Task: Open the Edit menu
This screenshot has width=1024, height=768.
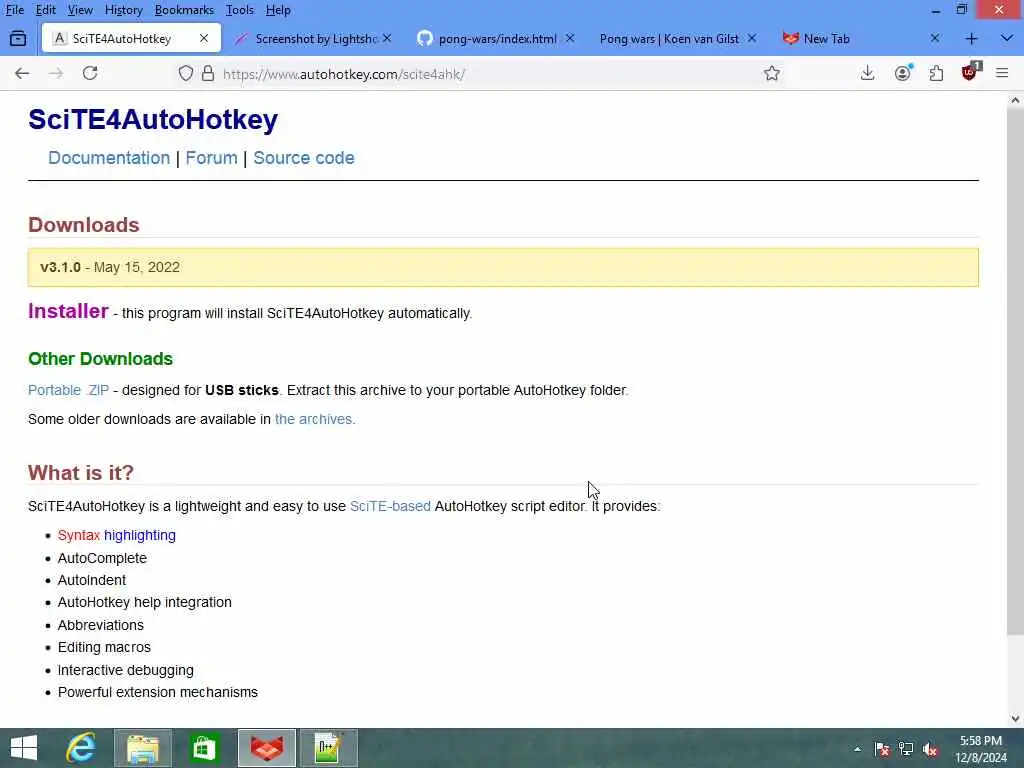Action: [46, 10]
